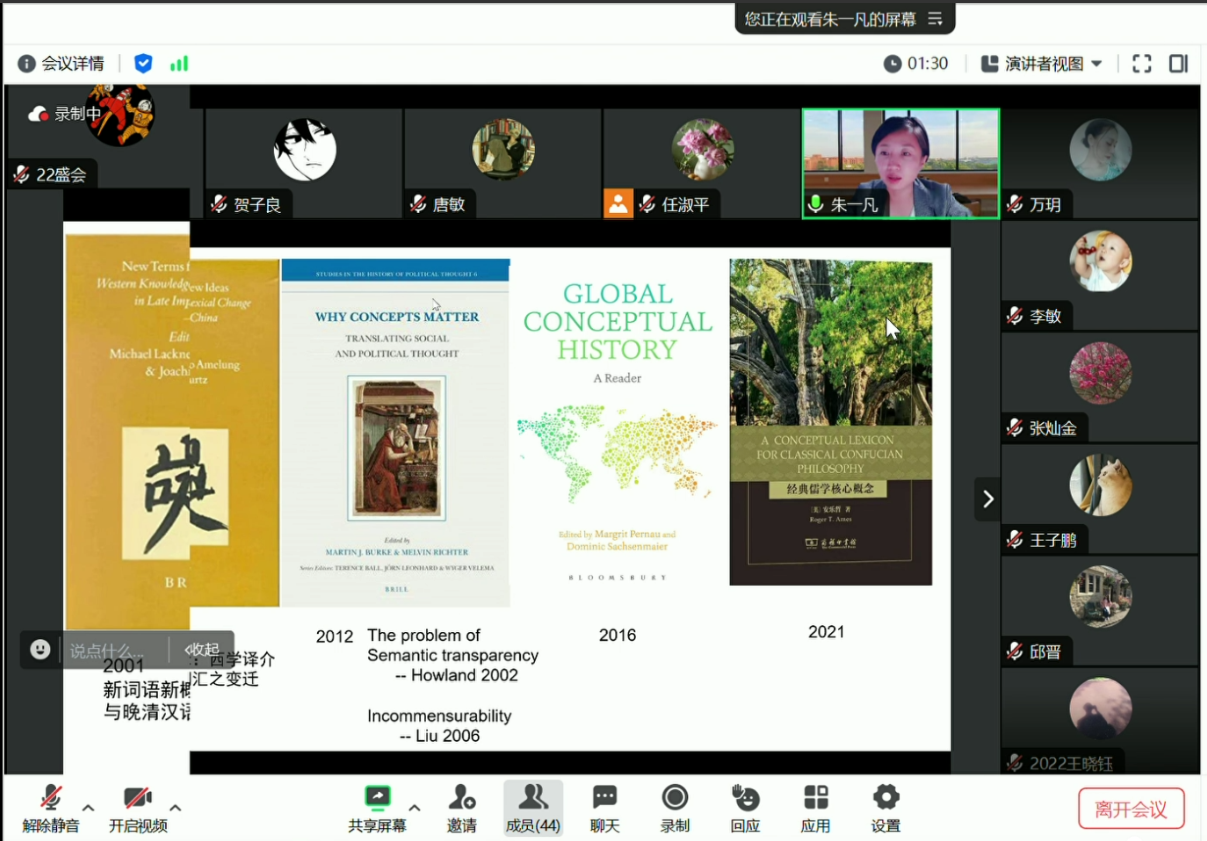Select 张灿金's participant tile
Viewport: 1207px width, 841px height.
pos(1100,387)
